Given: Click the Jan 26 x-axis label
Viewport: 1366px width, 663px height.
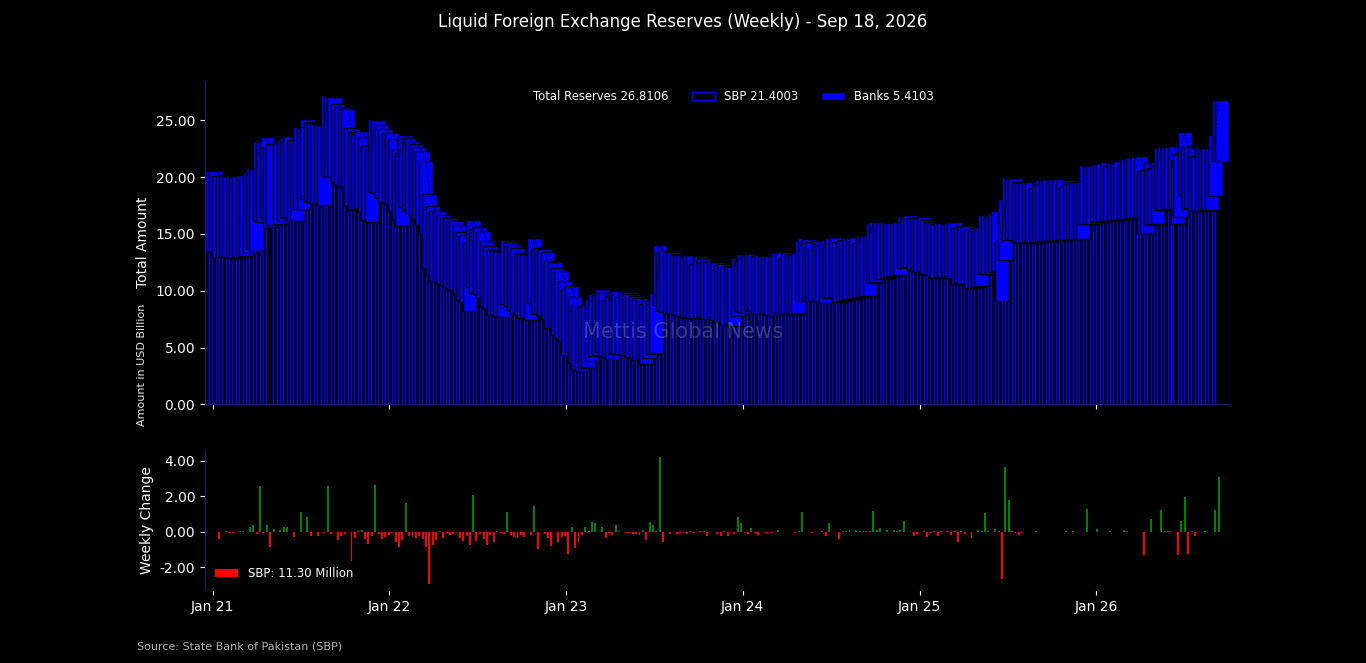Looking at the screenshot, I should coord(1096,606).
